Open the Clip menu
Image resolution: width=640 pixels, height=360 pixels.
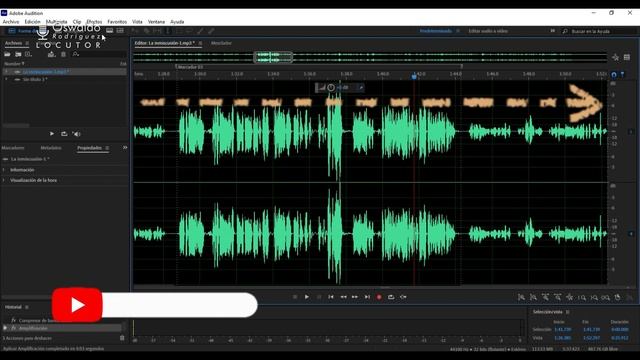[x=77, y=22]
